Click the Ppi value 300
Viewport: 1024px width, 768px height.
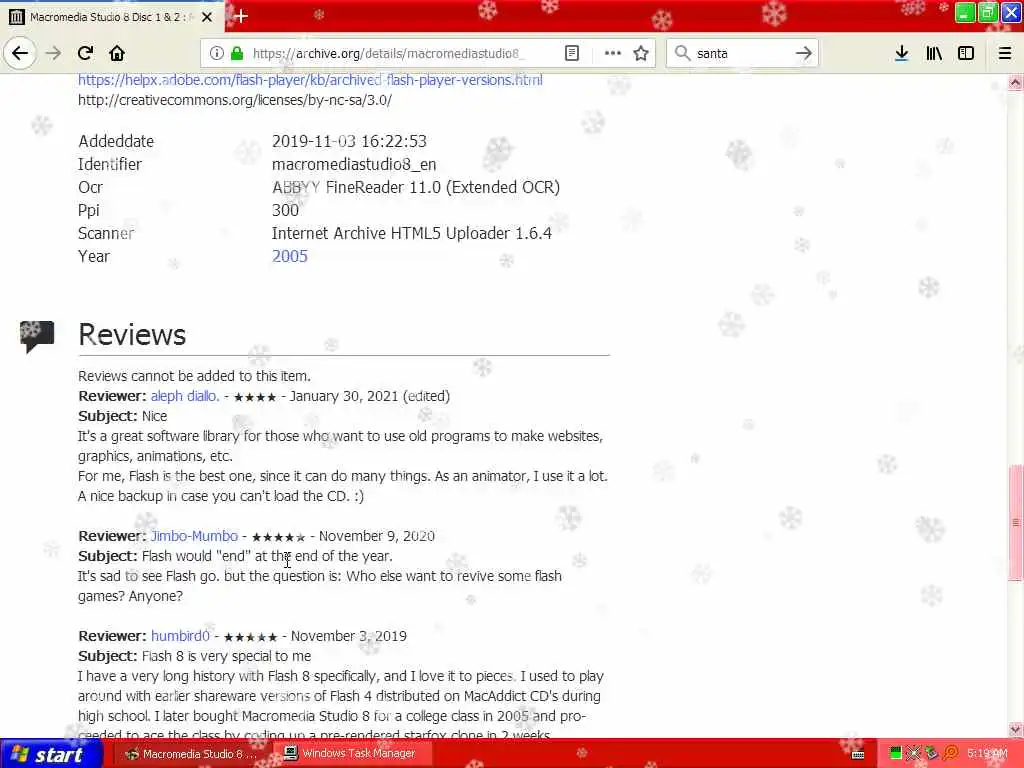pos(285,210)
